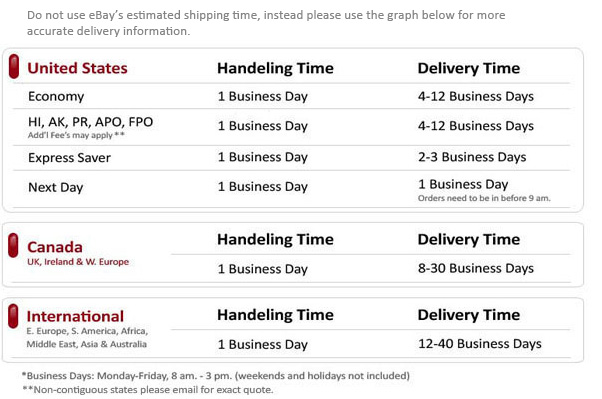Screen dimensions: 602x399
Task: Click the 'Add'l Fee's may apply' note
Action: point(76,135)
